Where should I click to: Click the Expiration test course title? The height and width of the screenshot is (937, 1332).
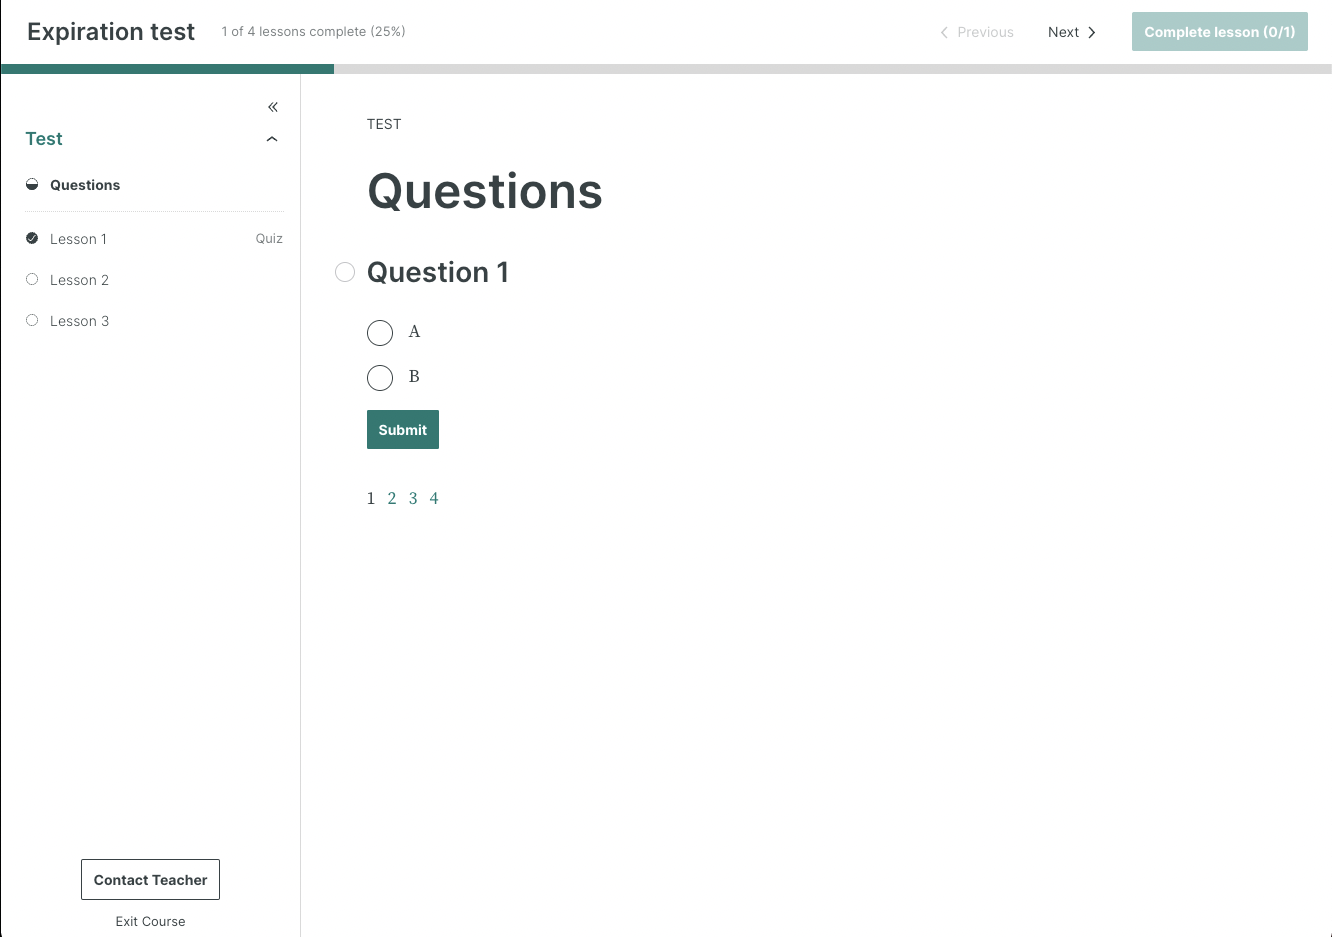(111, 32)
